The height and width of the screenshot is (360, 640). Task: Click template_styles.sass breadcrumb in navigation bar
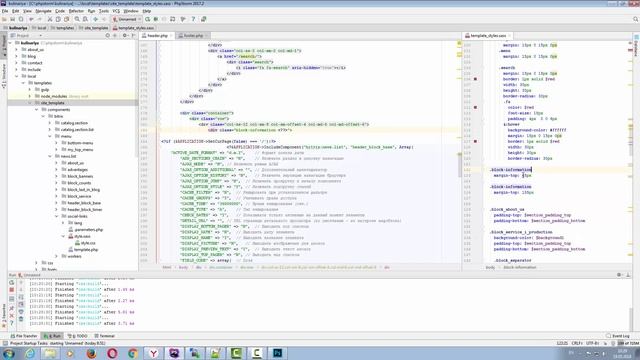[x=133, y=28]
